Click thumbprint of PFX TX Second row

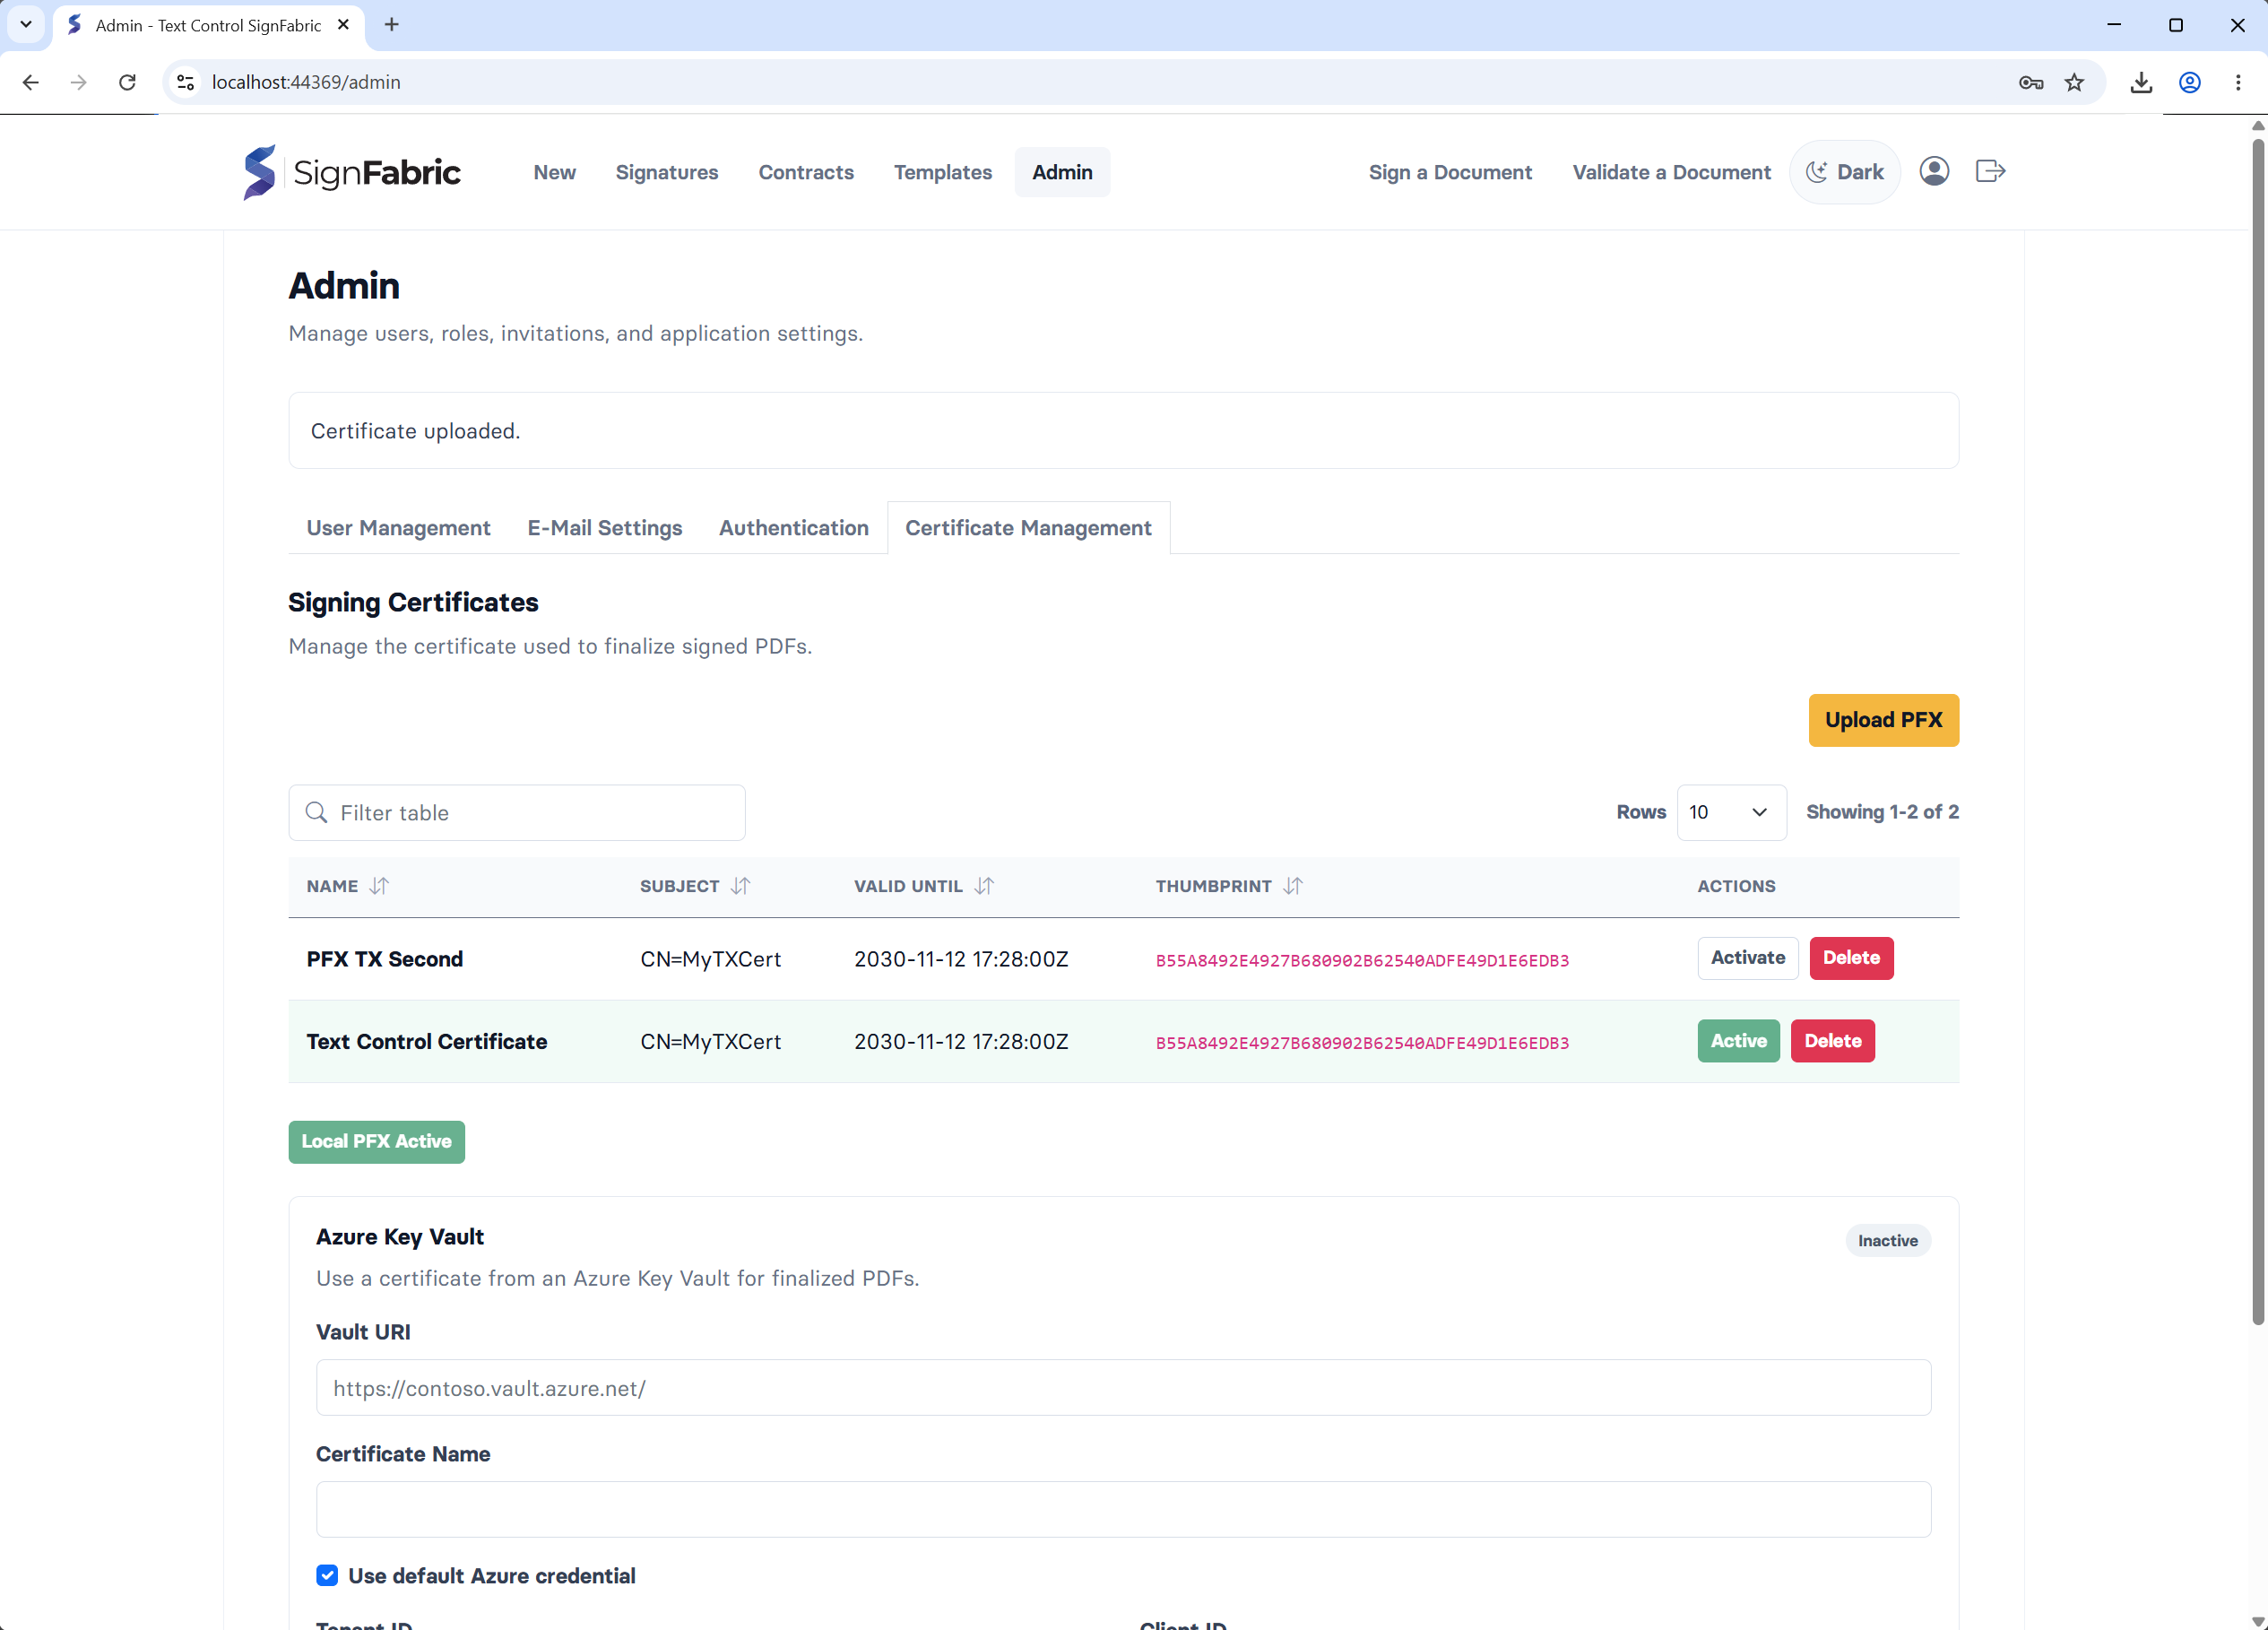tap(1362, 960)
